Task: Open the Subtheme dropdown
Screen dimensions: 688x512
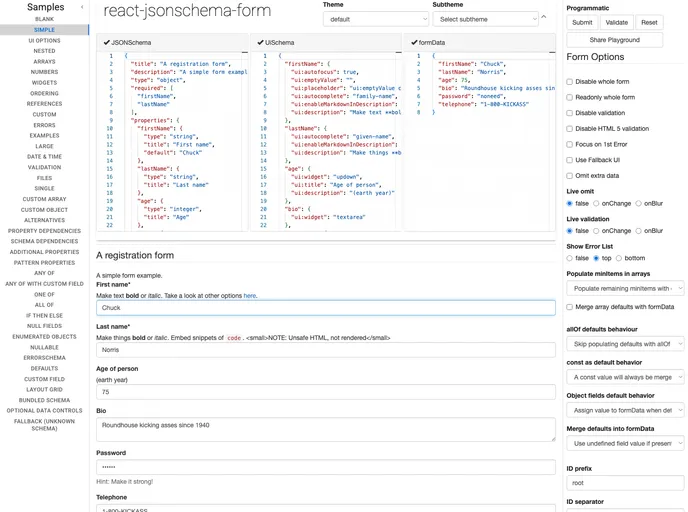Action: (485, 19)
